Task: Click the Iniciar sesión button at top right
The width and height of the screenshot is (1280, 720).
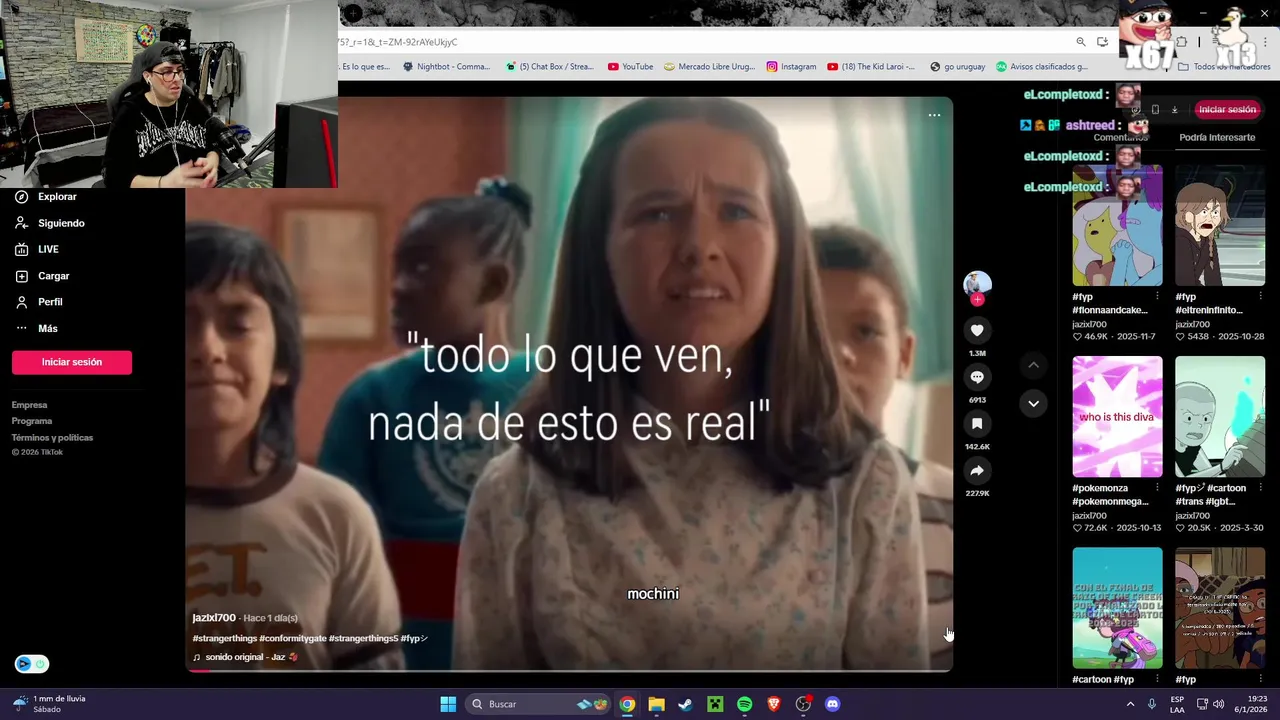Action: pyautogui.click(x=1227, y=109)
